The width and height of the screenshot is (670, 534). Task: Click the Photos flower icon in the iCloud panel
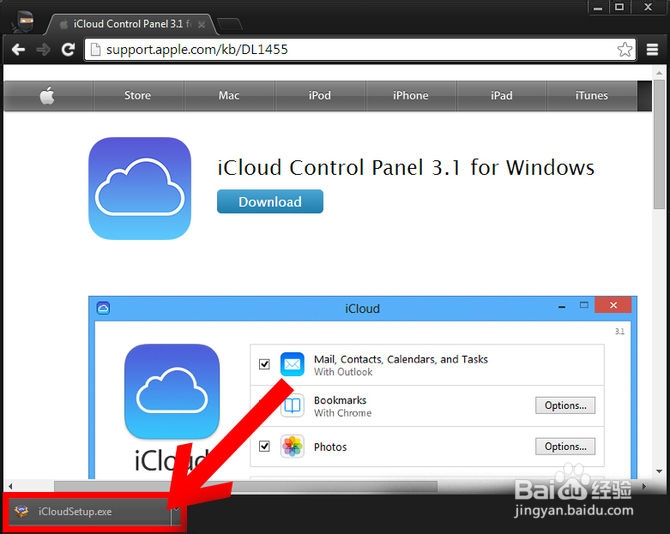click(292, 446)
